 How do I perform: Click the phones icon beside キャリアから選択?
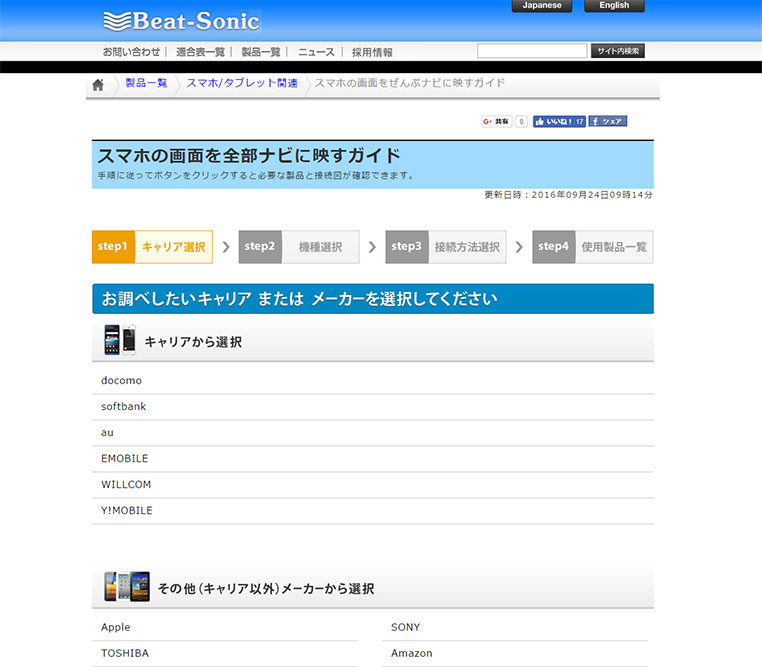click(120, 340)
